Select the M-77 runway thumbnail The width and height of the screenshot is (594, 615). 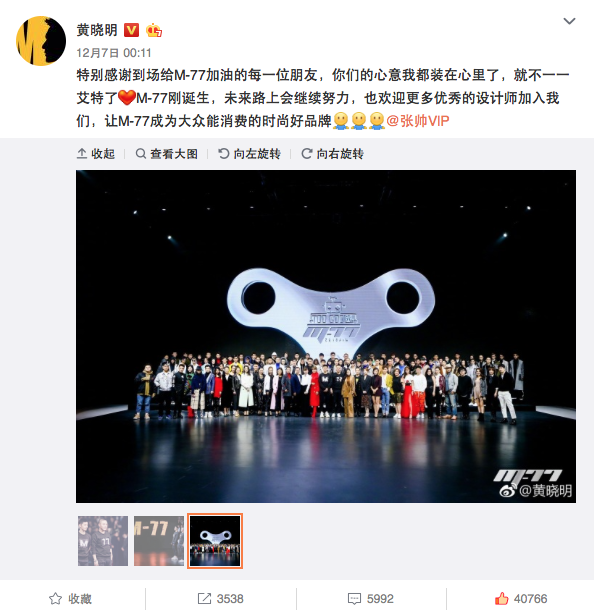pos(159,540)
